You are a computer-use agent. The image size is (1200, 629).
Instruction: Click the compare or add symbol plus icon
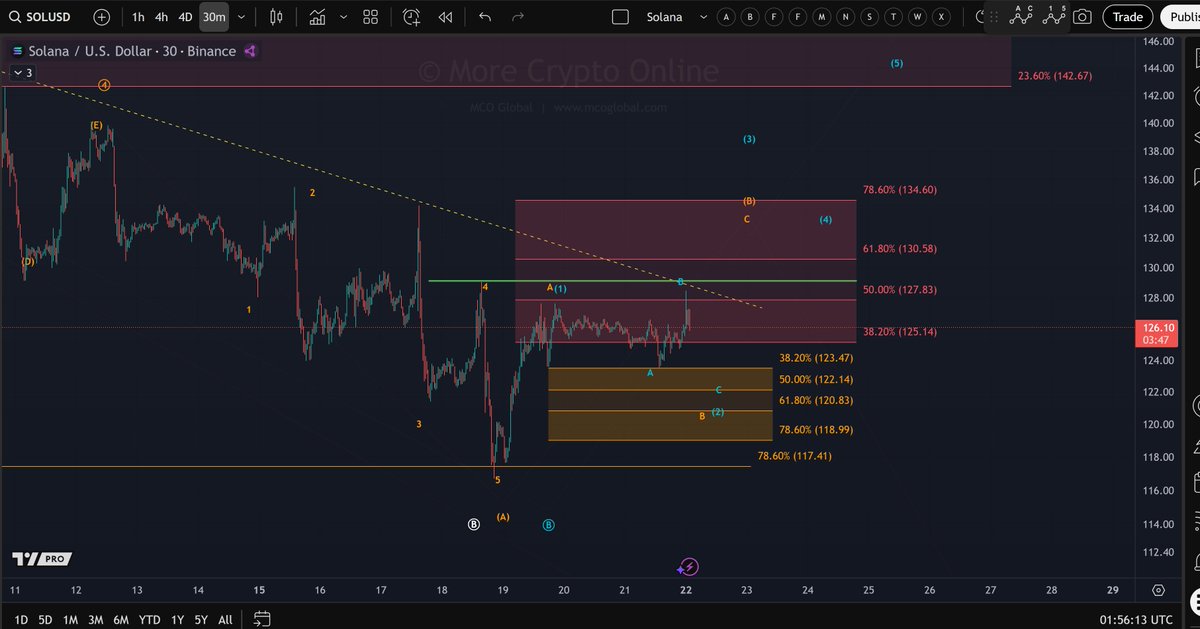tap(102, 17)
